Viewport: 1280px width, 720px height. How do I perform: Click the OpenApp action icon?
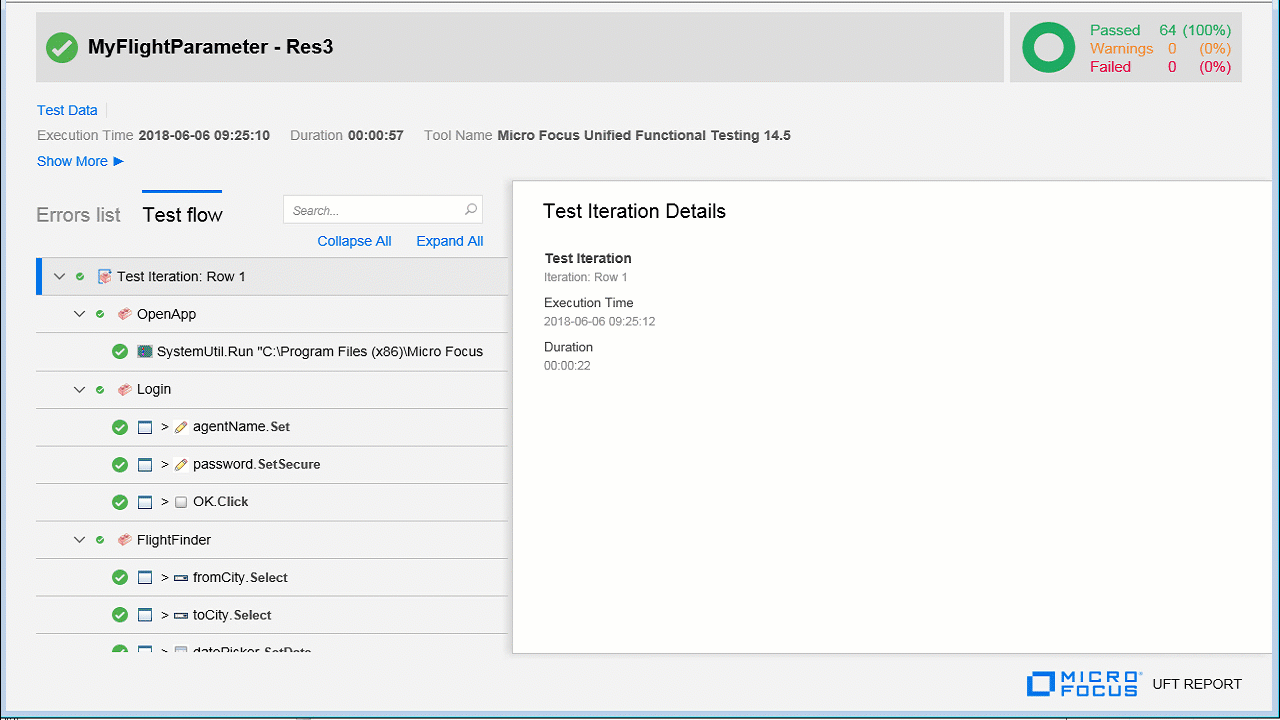[x=124, y=314]
